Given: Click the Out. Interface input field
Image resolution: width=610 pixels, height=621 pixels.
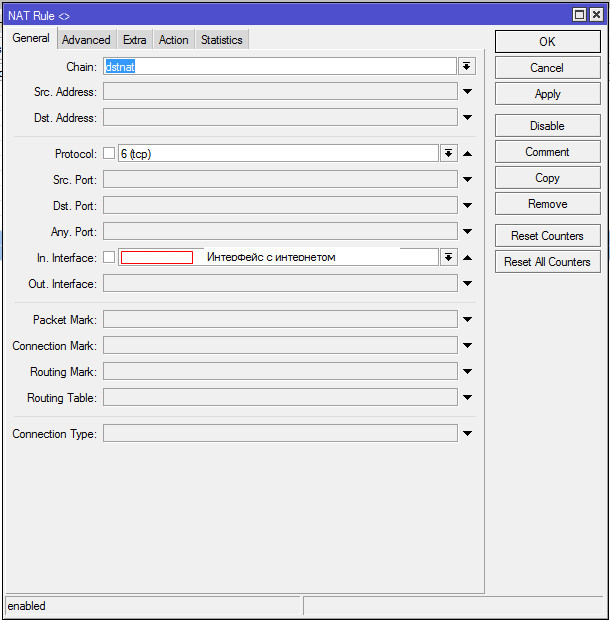Looking at the screenshot, I should coord(280,283).
